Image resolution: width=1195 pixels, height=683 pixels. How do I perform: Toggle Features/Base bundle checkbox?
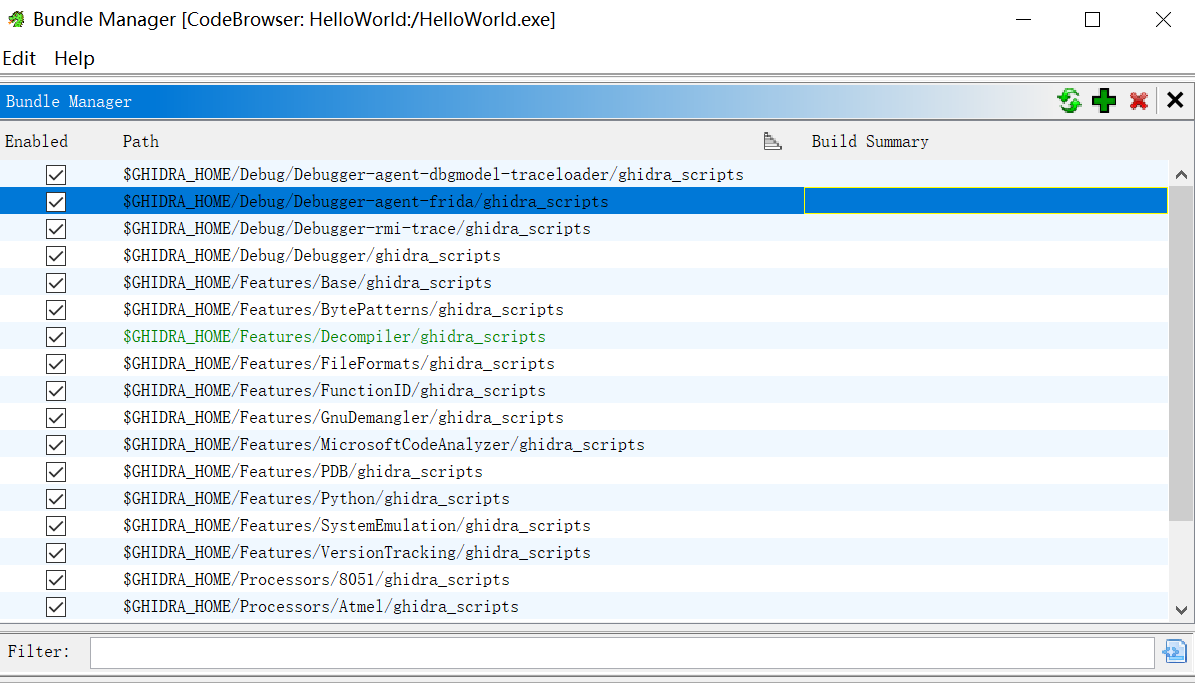coord(56,283)
